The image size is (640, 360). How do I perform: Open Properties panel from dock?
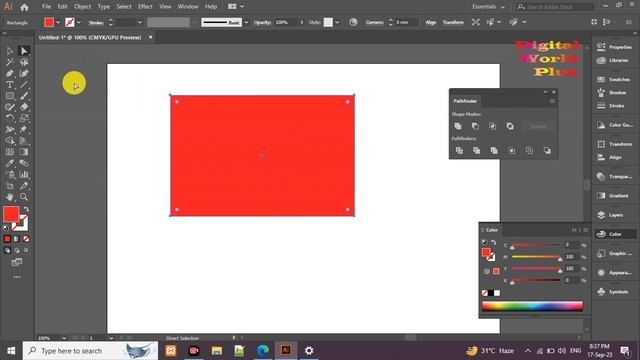click(614, 47)
